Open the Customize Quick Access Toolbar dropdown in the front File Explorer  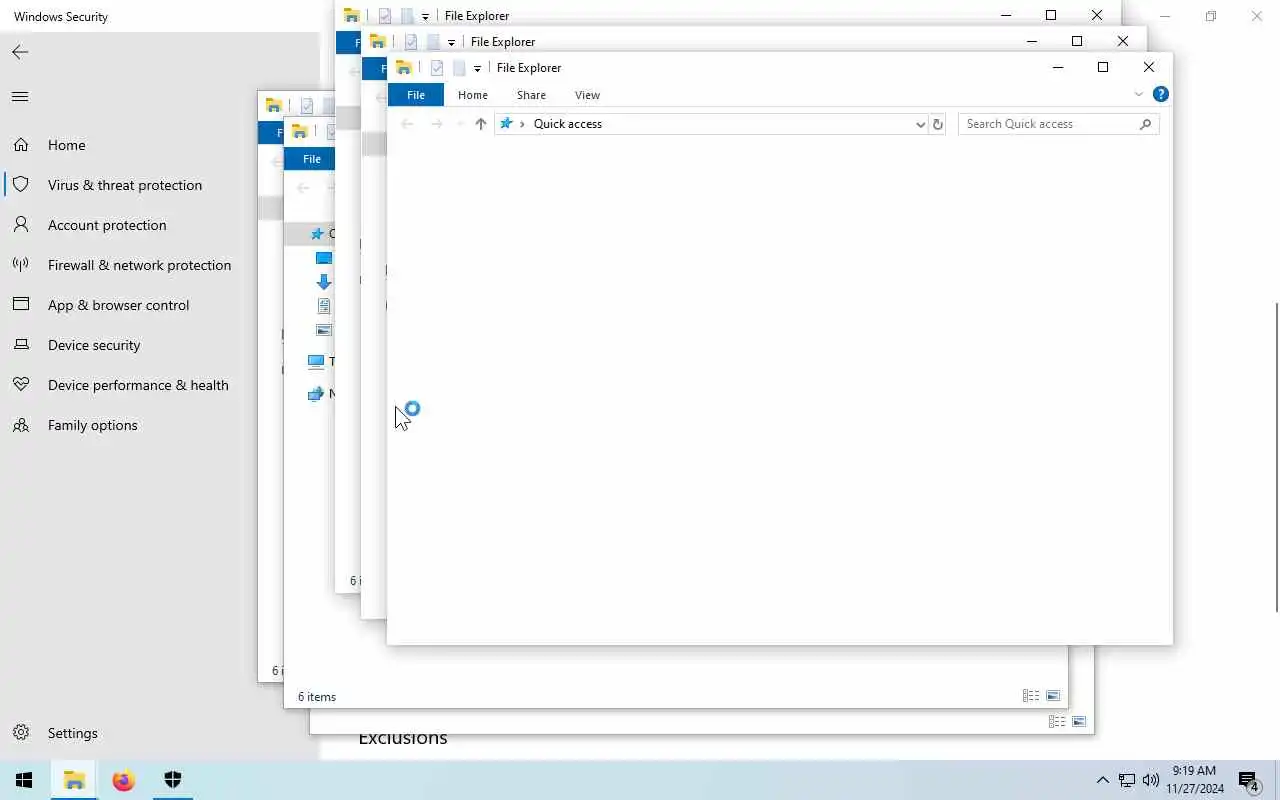(x=477, y=69)
